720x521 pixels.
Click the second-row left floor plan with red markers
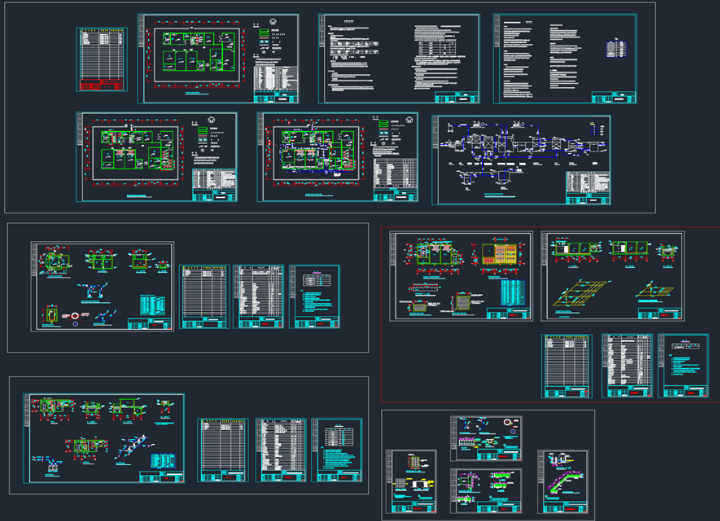coord(156,157)
